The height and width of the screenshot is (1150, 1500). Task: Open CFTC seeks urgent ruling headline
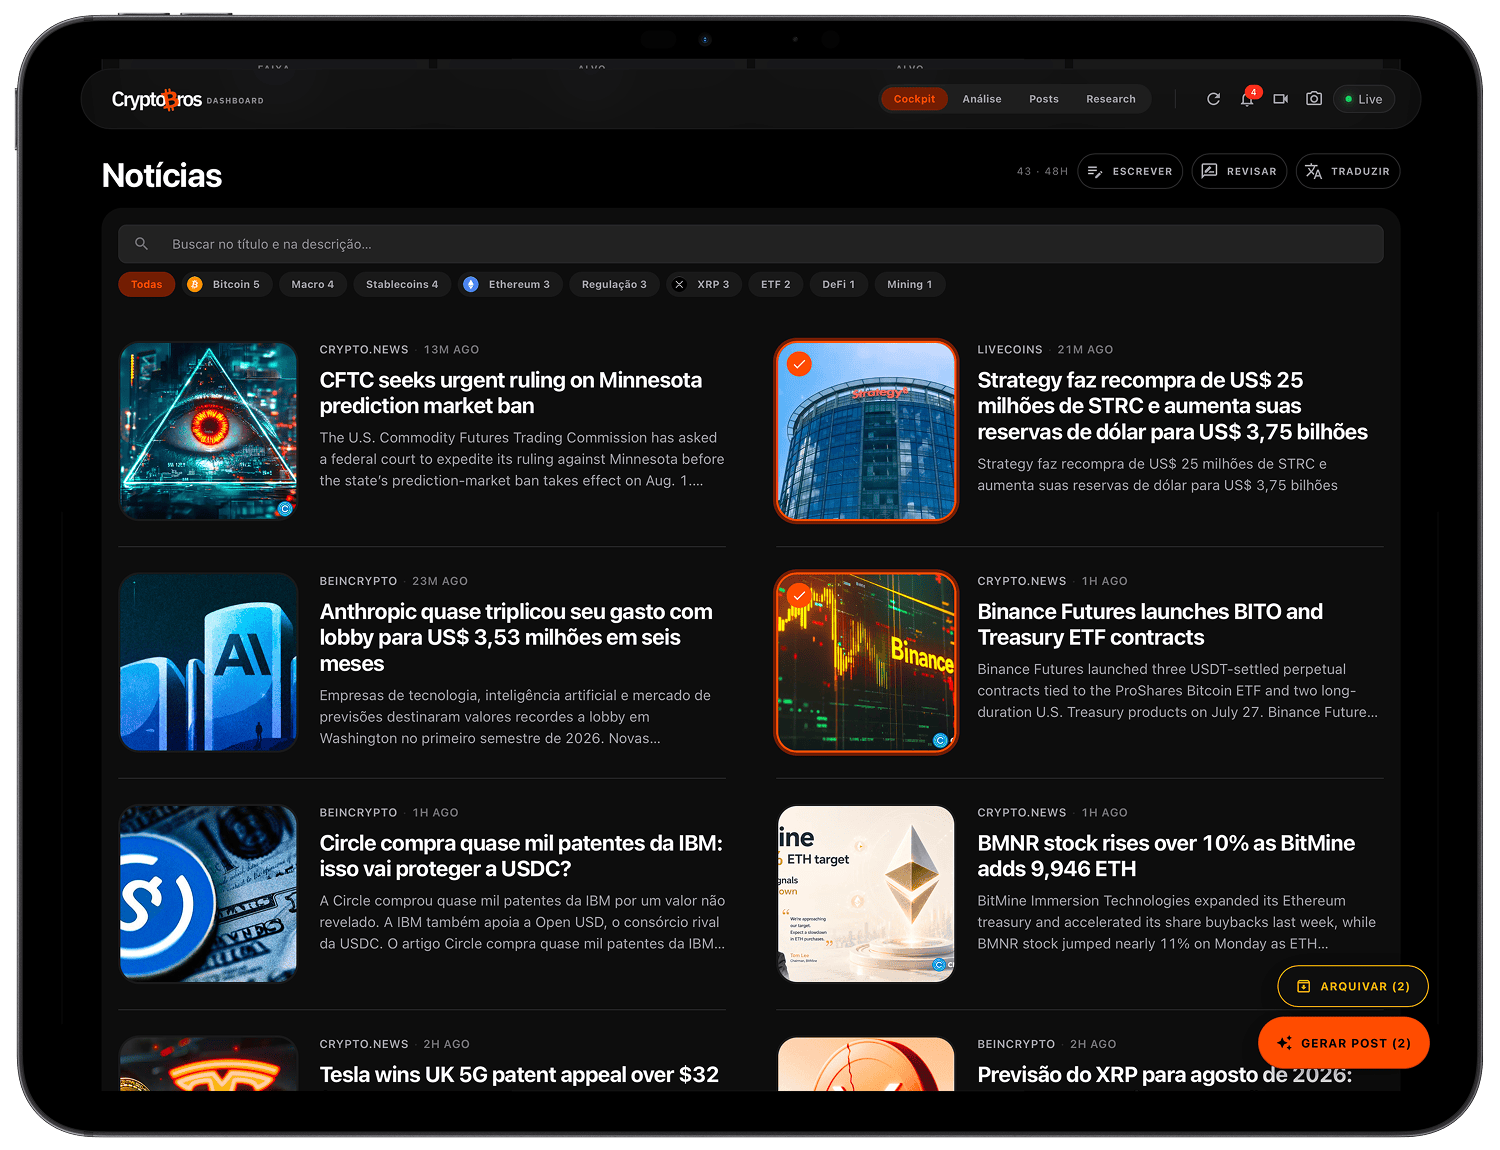[x=511, y=393]
